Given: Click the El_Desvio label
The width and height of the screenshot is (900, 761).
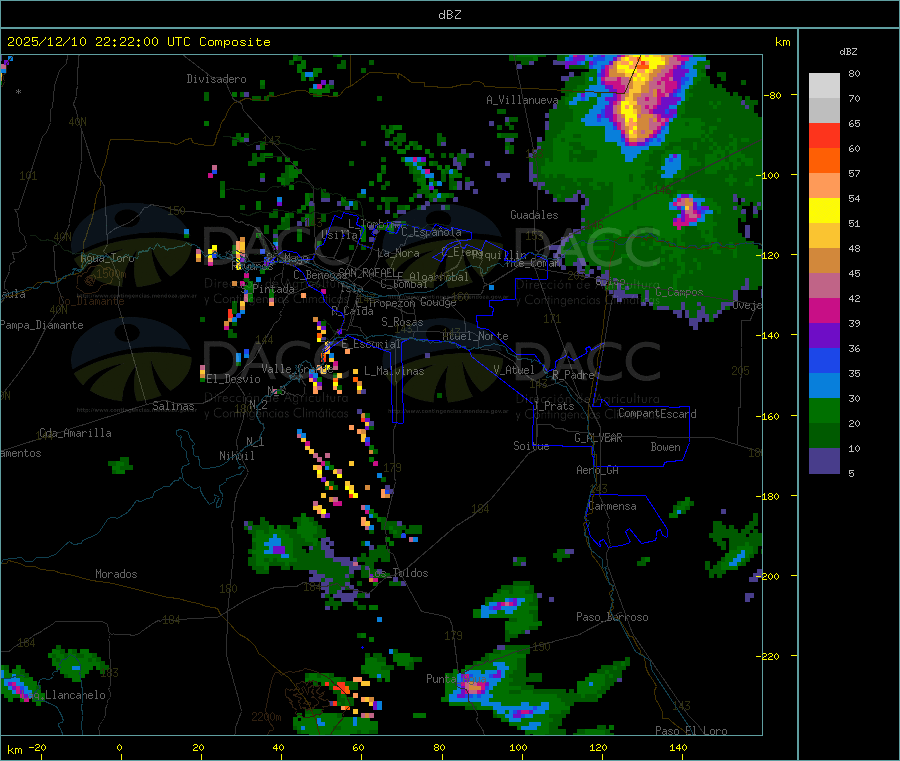Looking at the screenshot, I should tap(234, 379).
